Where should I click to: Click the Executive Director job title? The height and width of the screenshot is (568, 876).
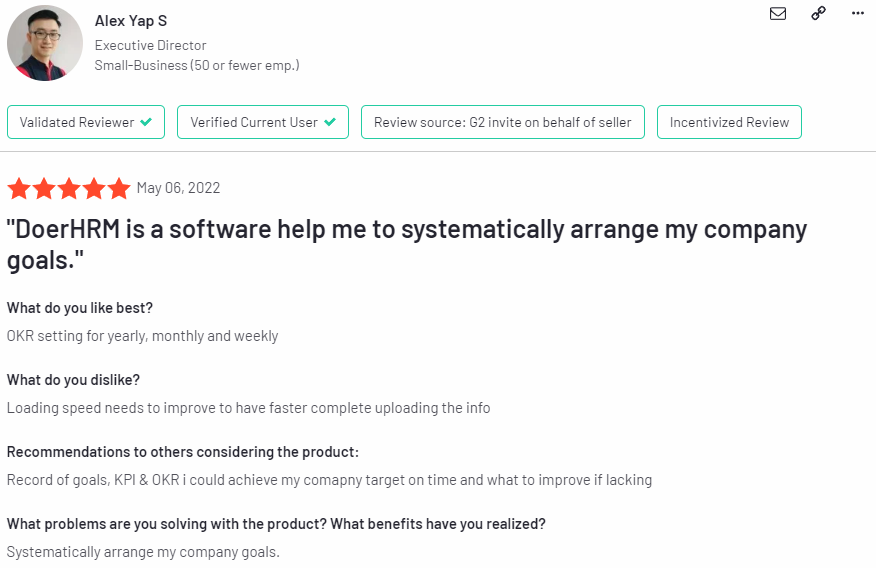click(150, 45)
